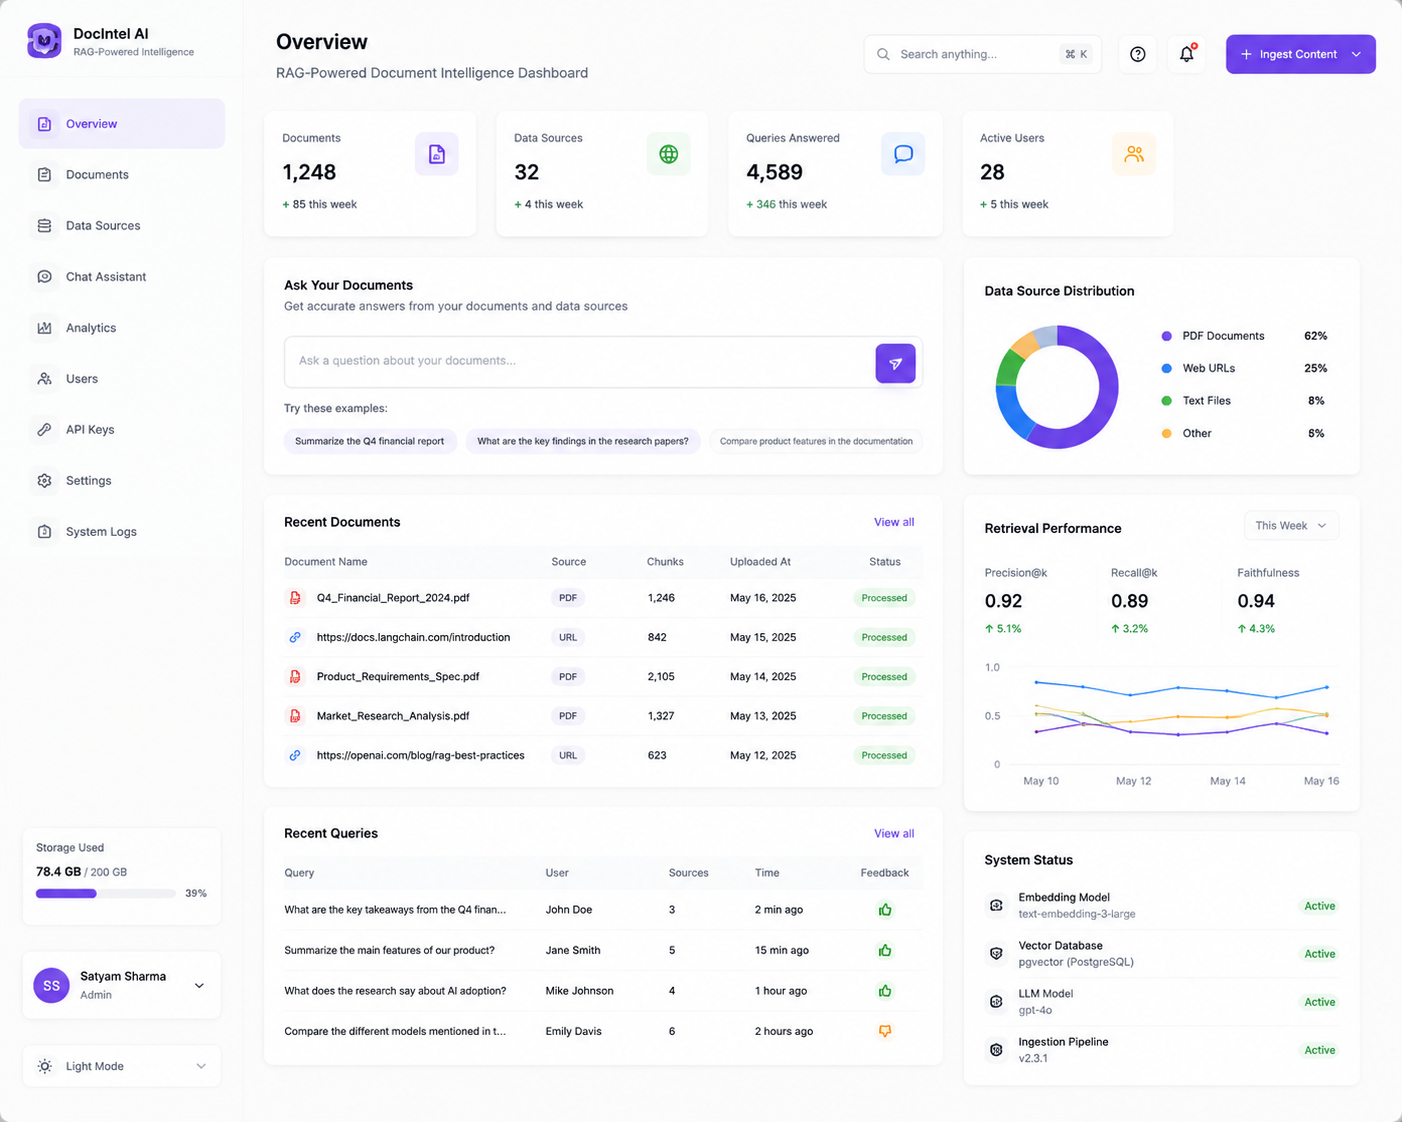Click the DocIntel AI logo icon

click(x=44, y=41)
